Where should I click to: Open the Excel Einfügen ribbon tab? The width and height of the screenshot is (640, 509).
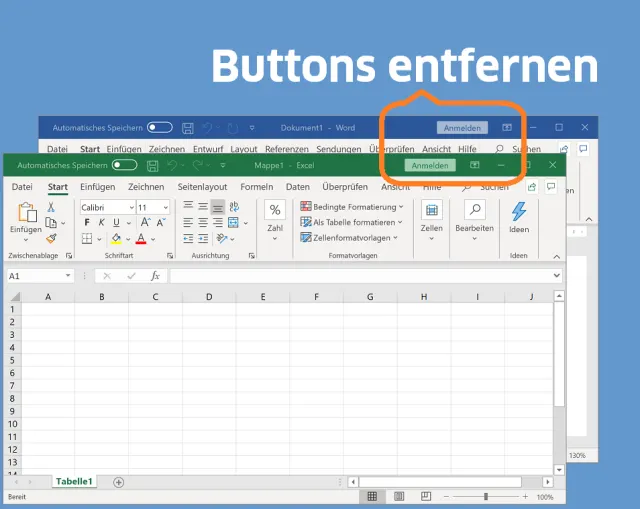98,187
